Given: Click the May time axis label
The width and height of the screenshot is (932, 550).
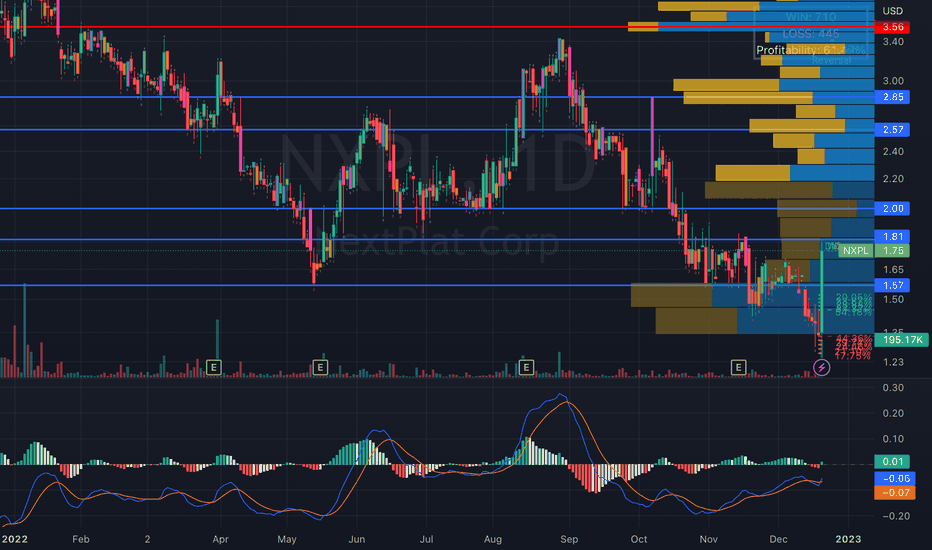Looking at the screenshot, I should (286, 539).
